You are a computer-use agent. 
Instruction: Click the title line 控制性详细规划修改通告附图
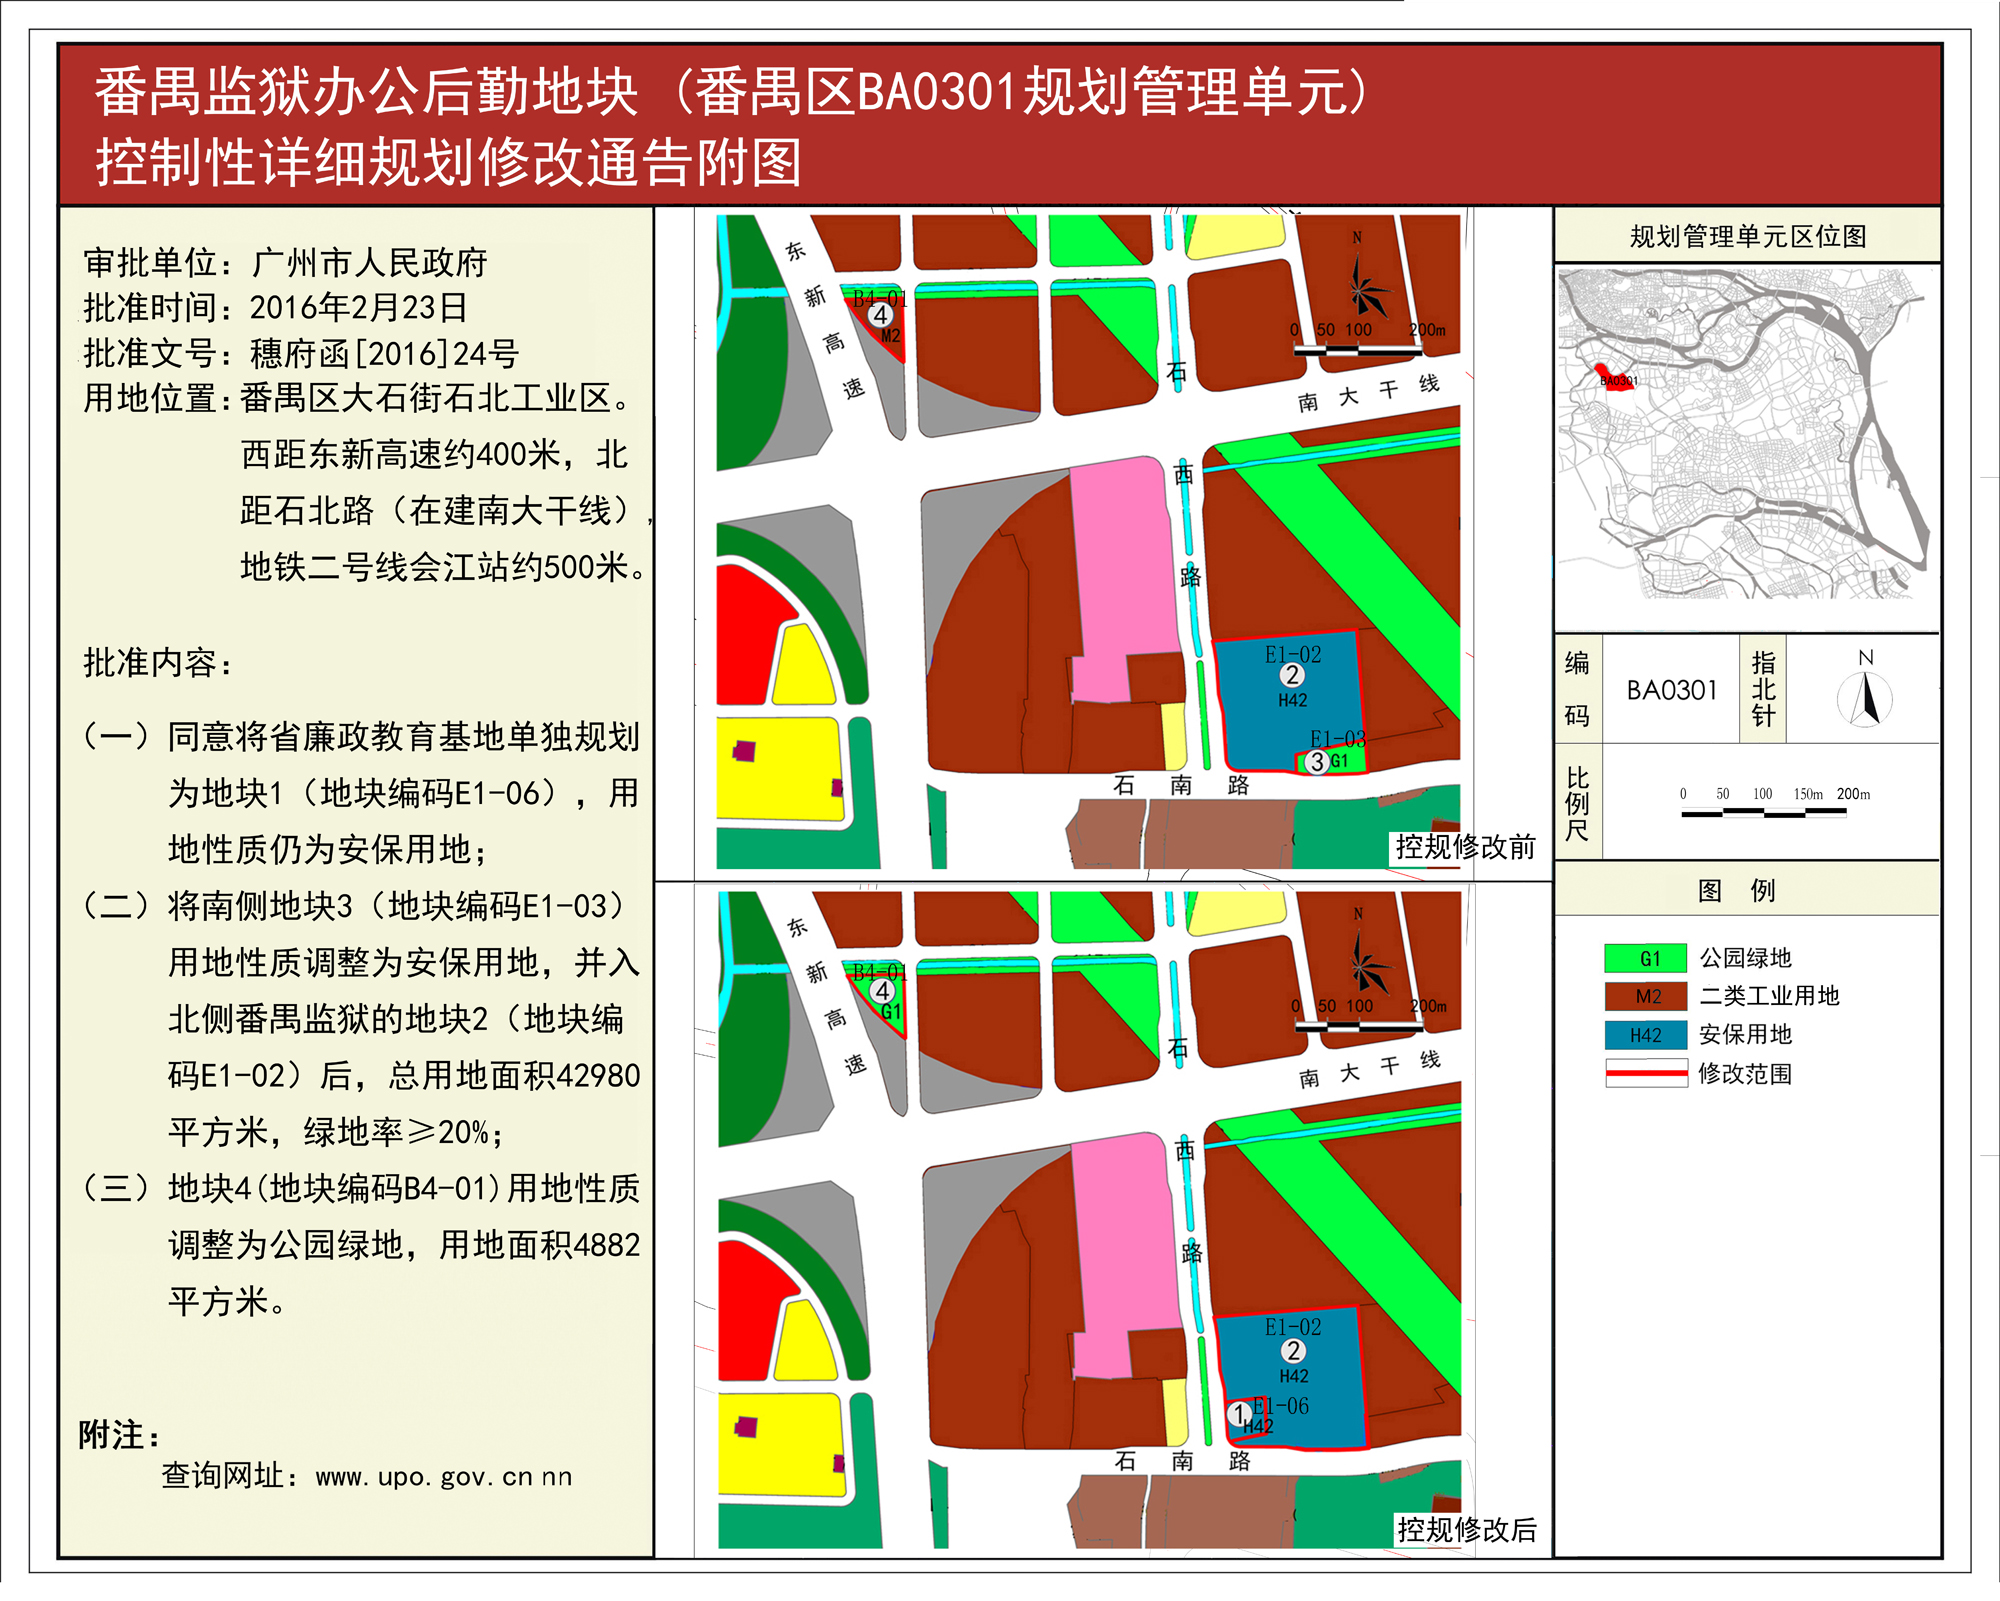[x=448, y=162]
